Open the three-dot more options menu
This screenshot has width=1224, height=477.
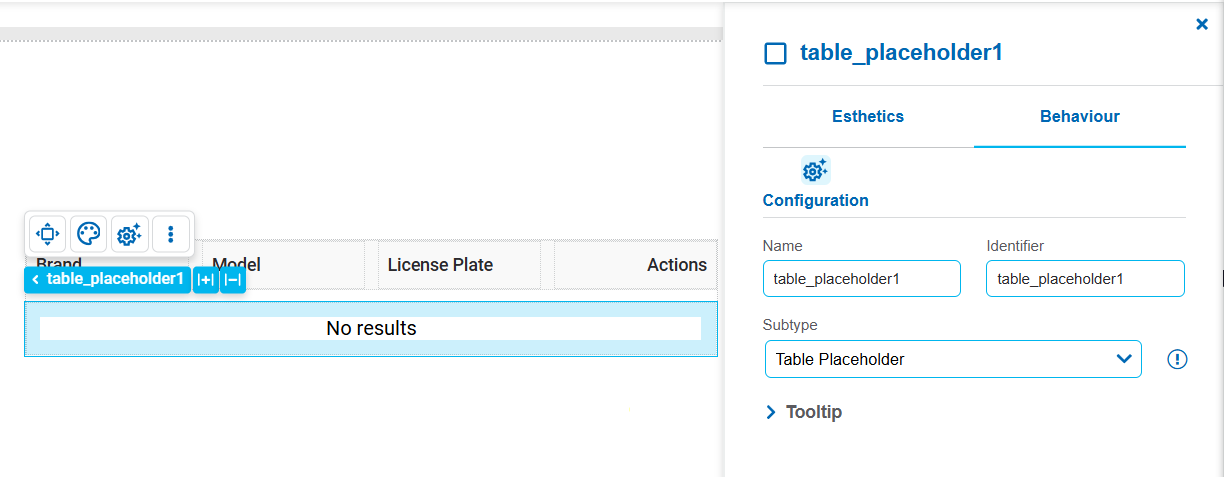point(171,234)
